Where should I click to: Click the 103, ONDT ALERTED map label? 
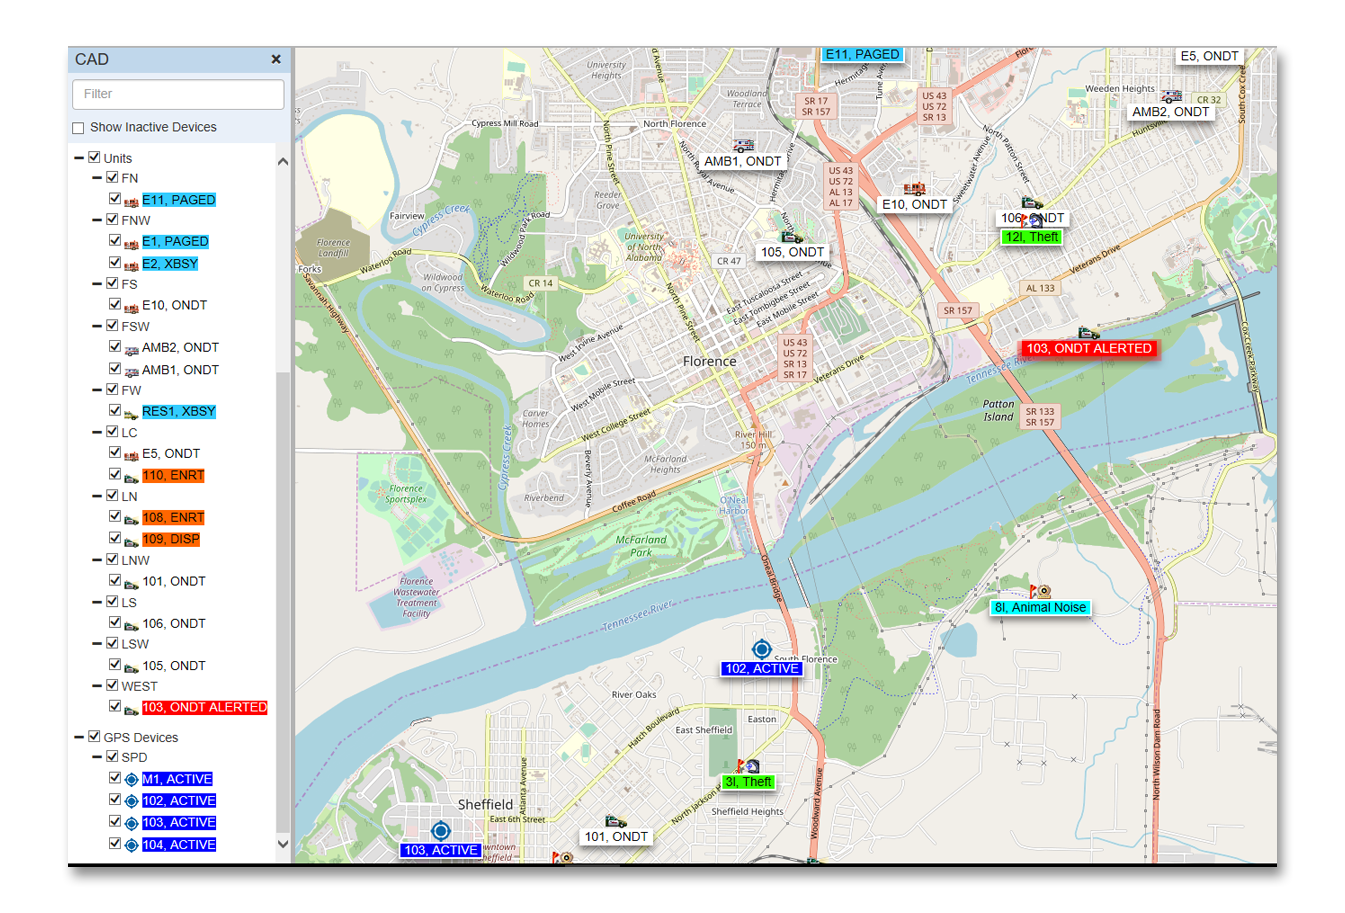tap(1088, 349)
